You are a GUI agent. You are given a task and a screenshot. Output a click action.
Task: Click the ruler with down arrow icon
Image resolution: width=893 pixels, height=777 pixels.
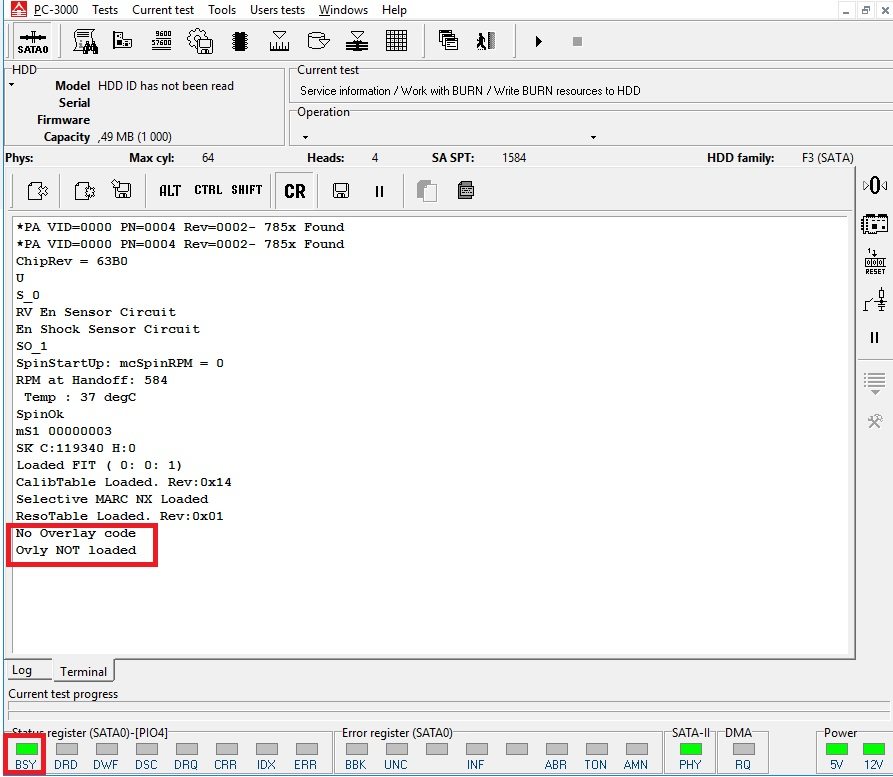pyautogui.click(x=279, y=41)
